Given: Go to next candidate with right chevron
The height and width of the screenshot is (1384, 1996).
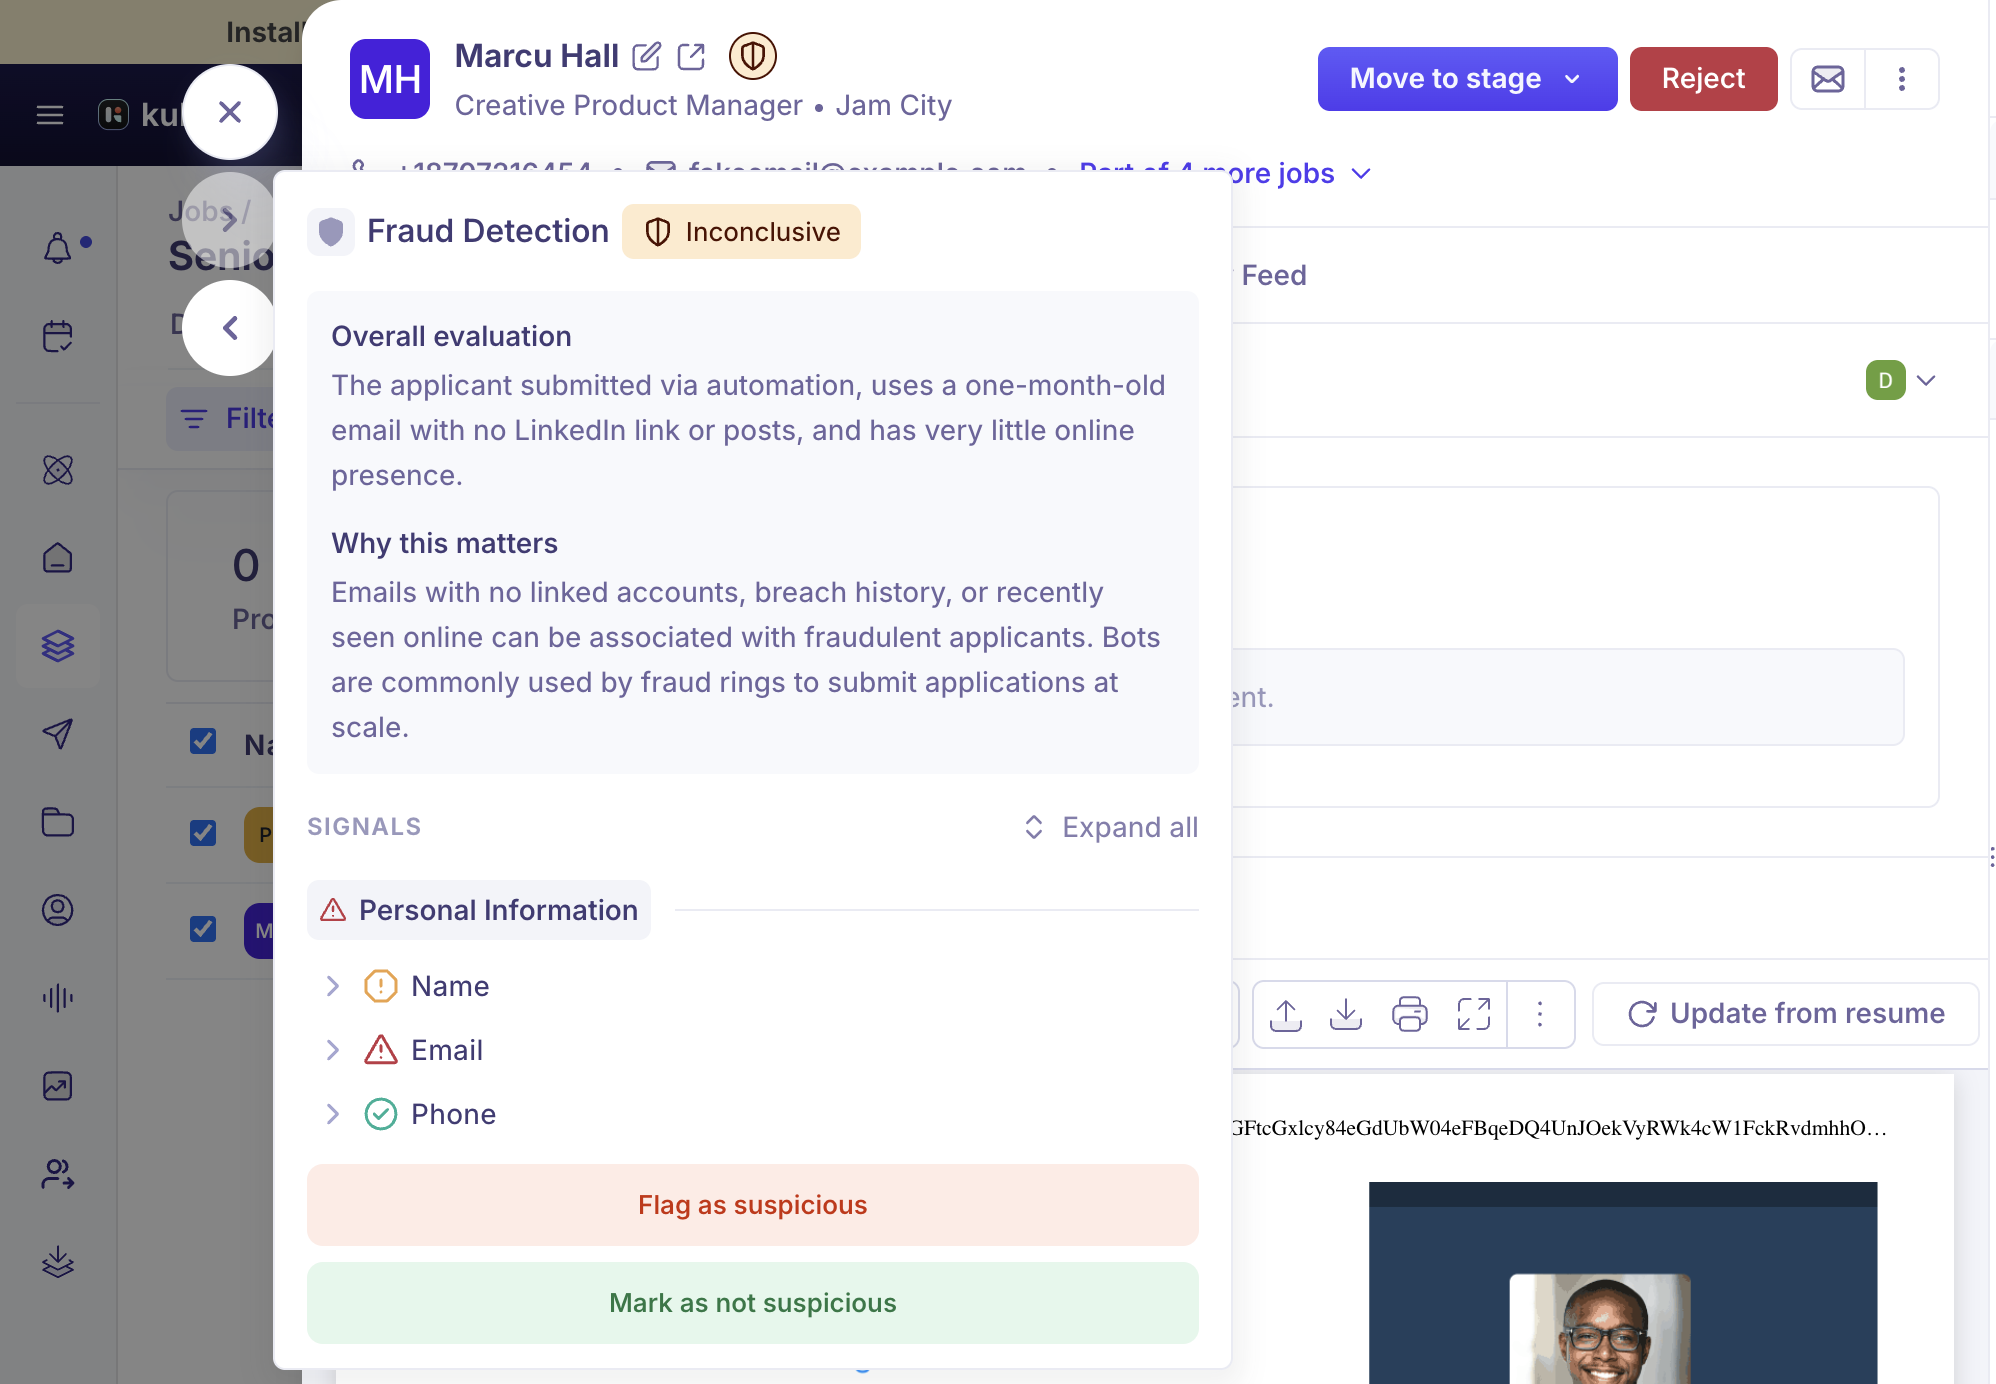Looking at the screenshot, I should [230, 219].
